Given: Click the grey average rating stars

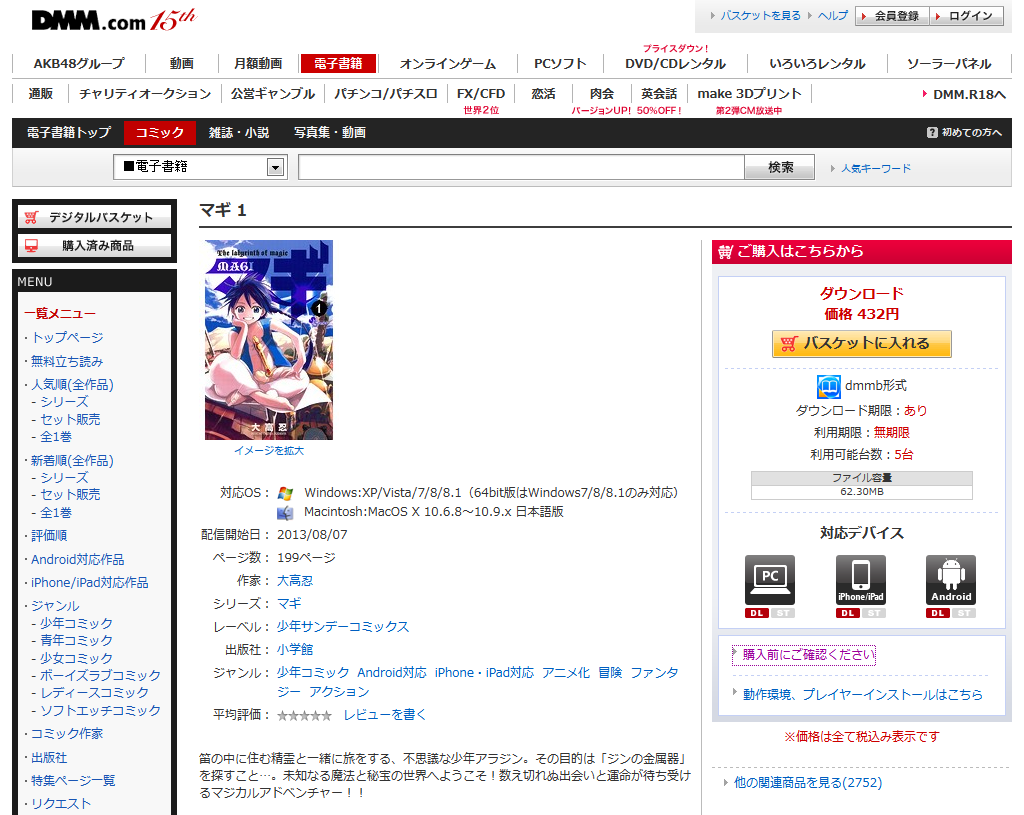Looking at the screenshot, I should 304,716.
